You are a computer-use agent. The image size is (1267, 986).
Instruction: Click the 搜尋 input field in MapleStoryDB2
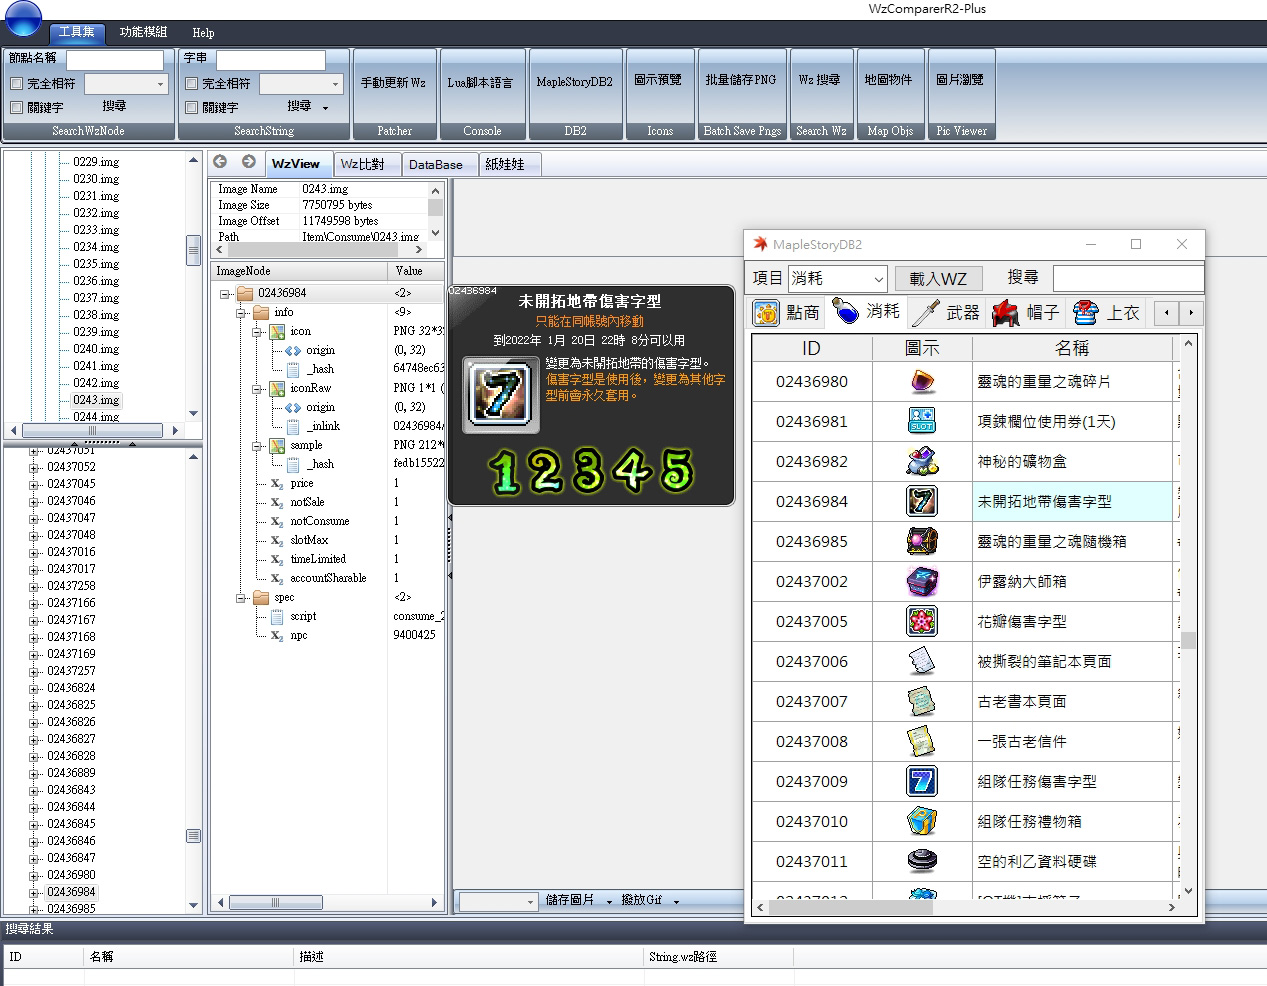tap(1128, 278)
